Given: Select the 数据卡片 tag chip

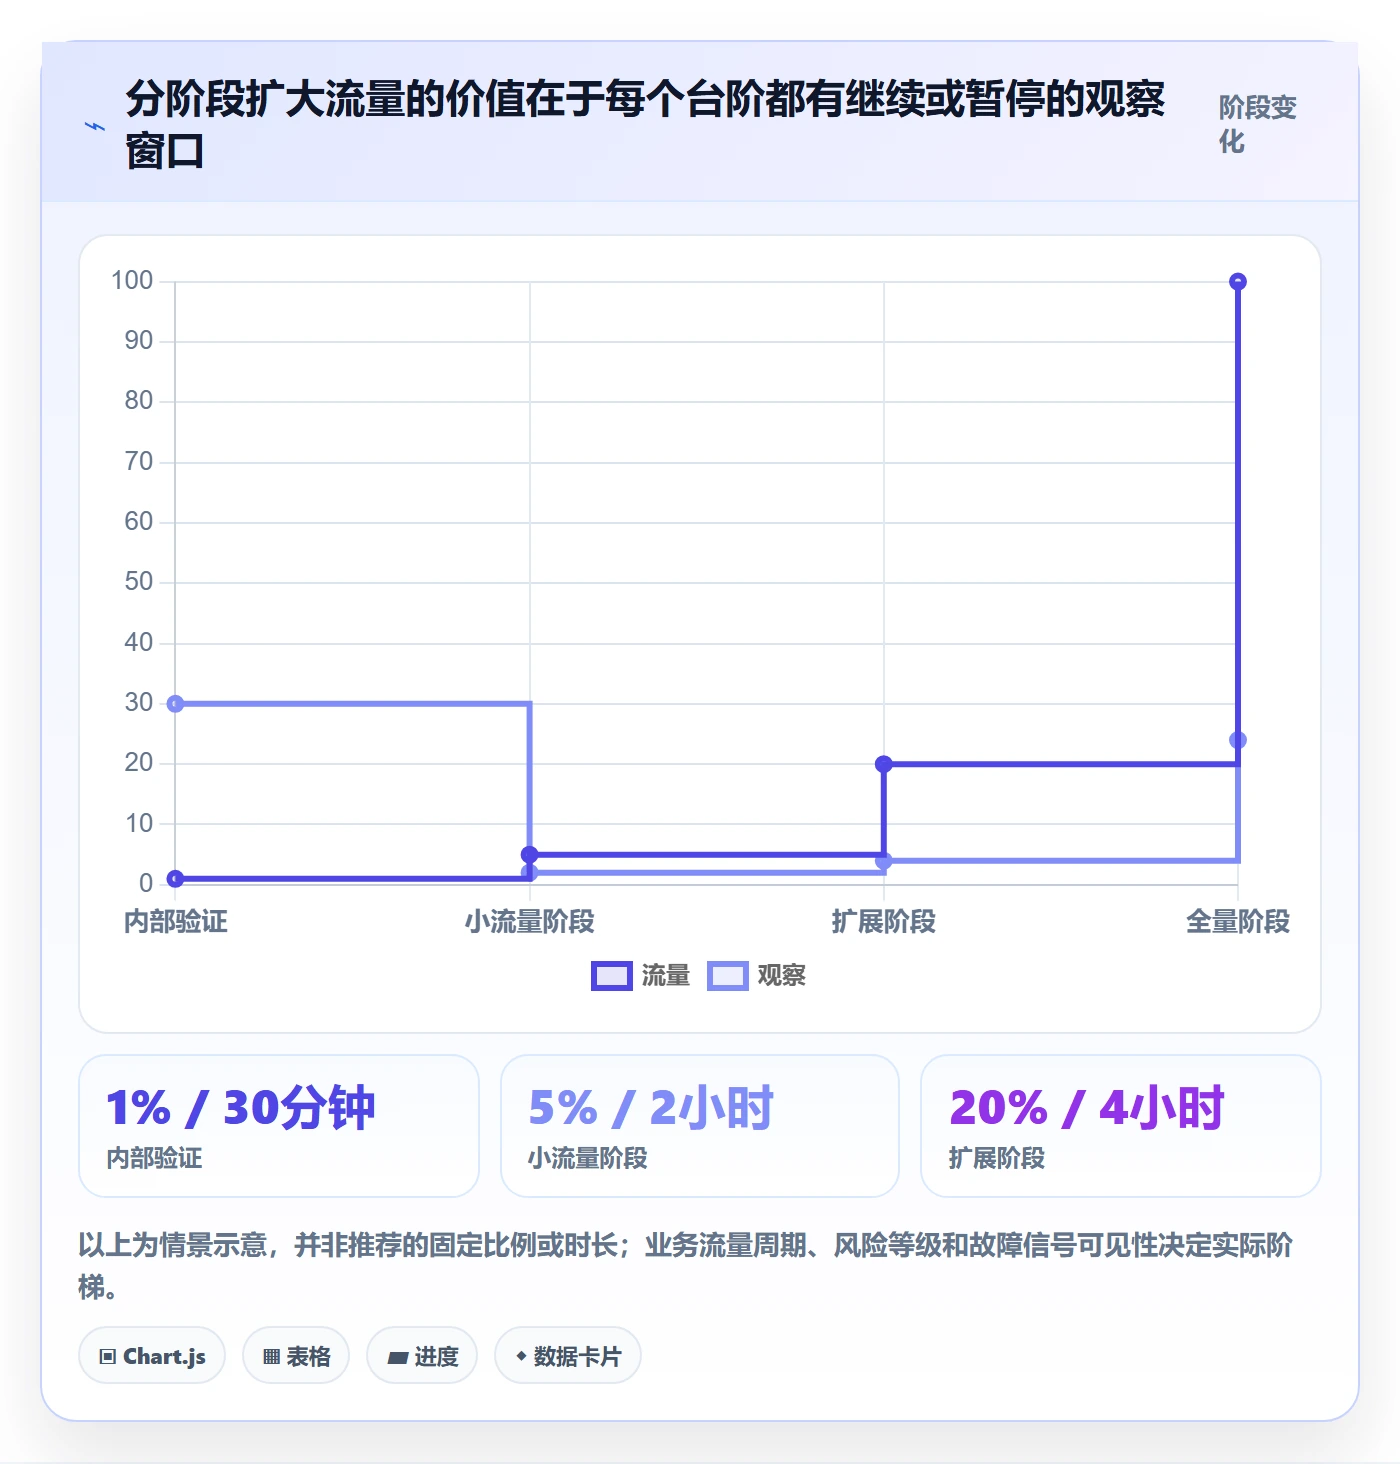Looking at the screenshot, I should pos(568,1356).
